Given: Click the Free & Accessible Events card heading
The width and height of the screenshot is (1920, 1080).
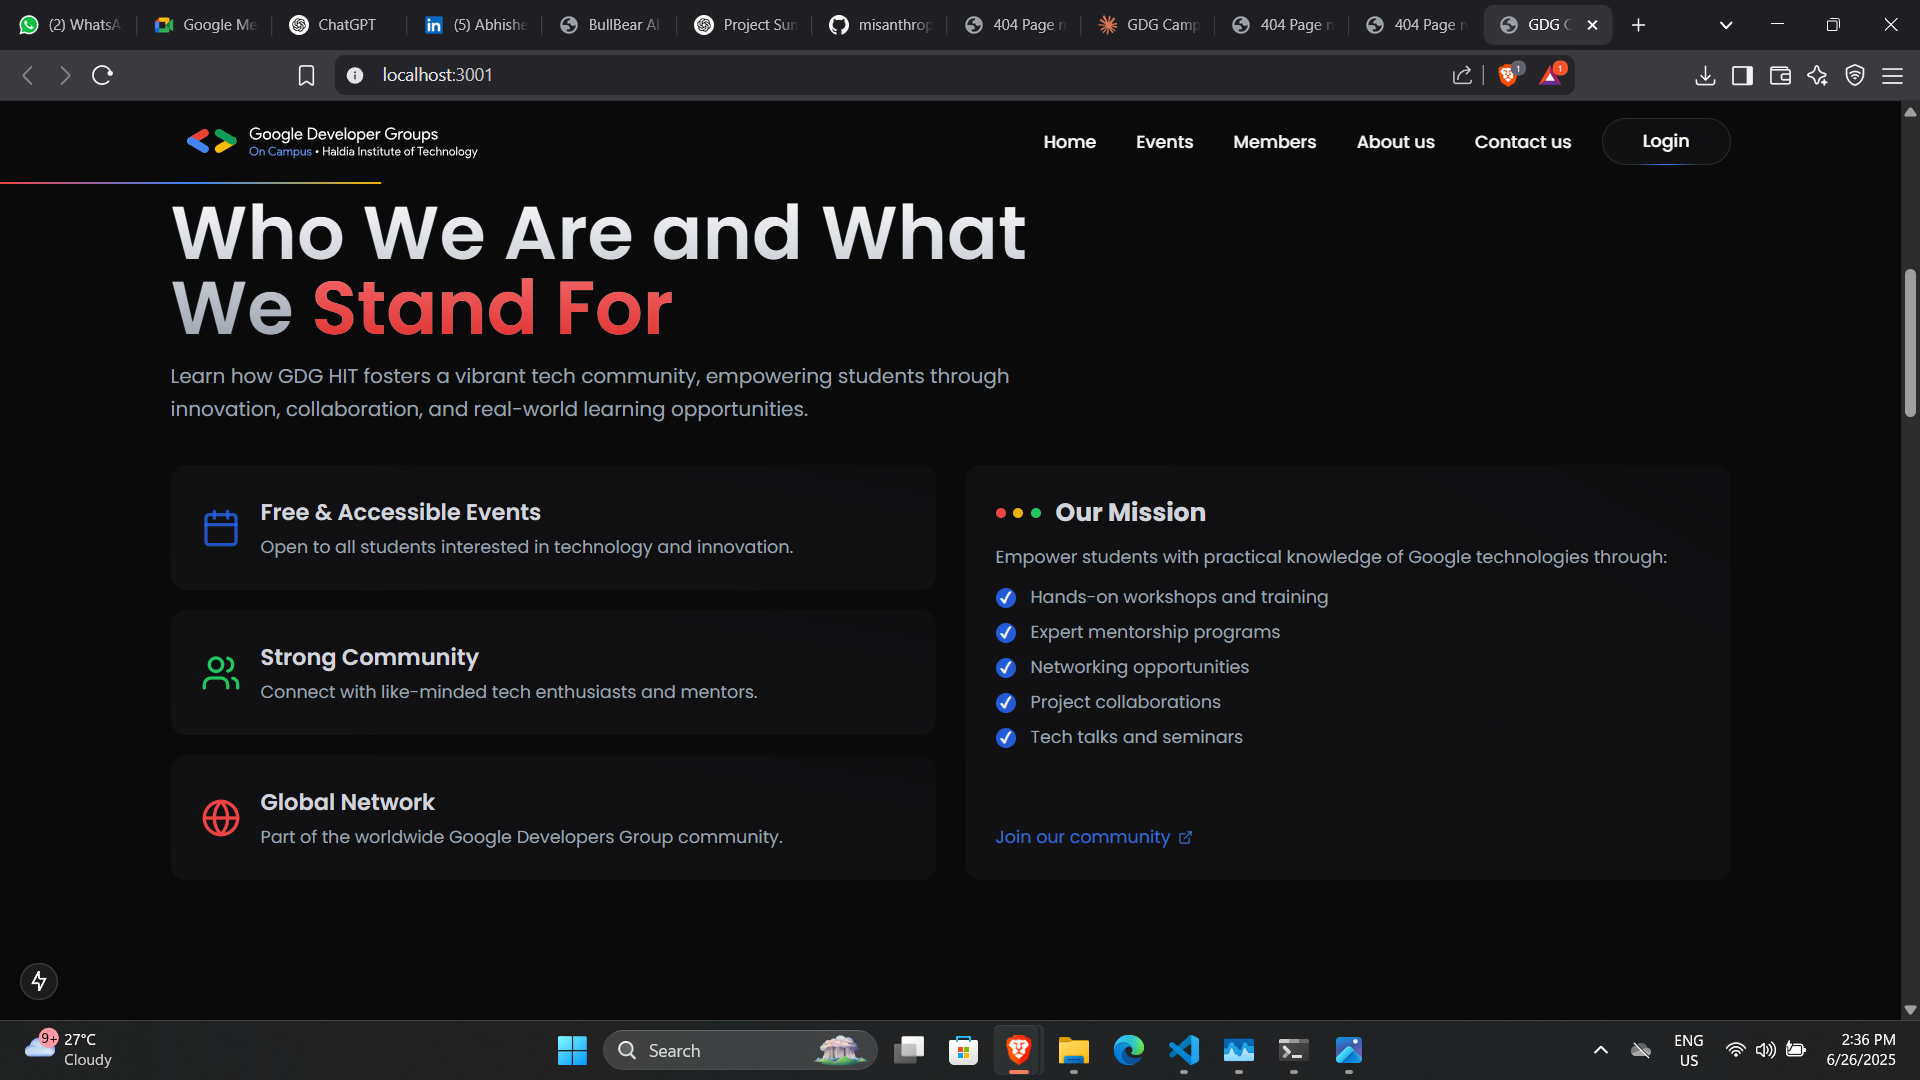Looking at the screenshot, I should tap(400, 513).
